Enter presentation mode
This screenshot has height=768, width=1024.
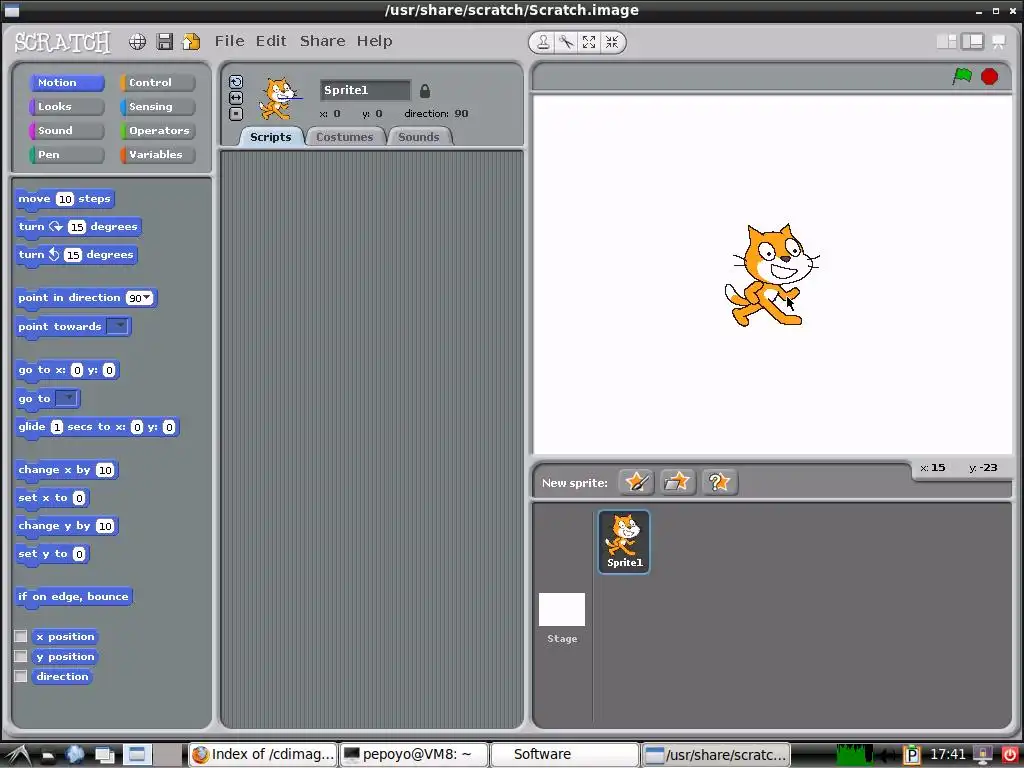[999, 42]
